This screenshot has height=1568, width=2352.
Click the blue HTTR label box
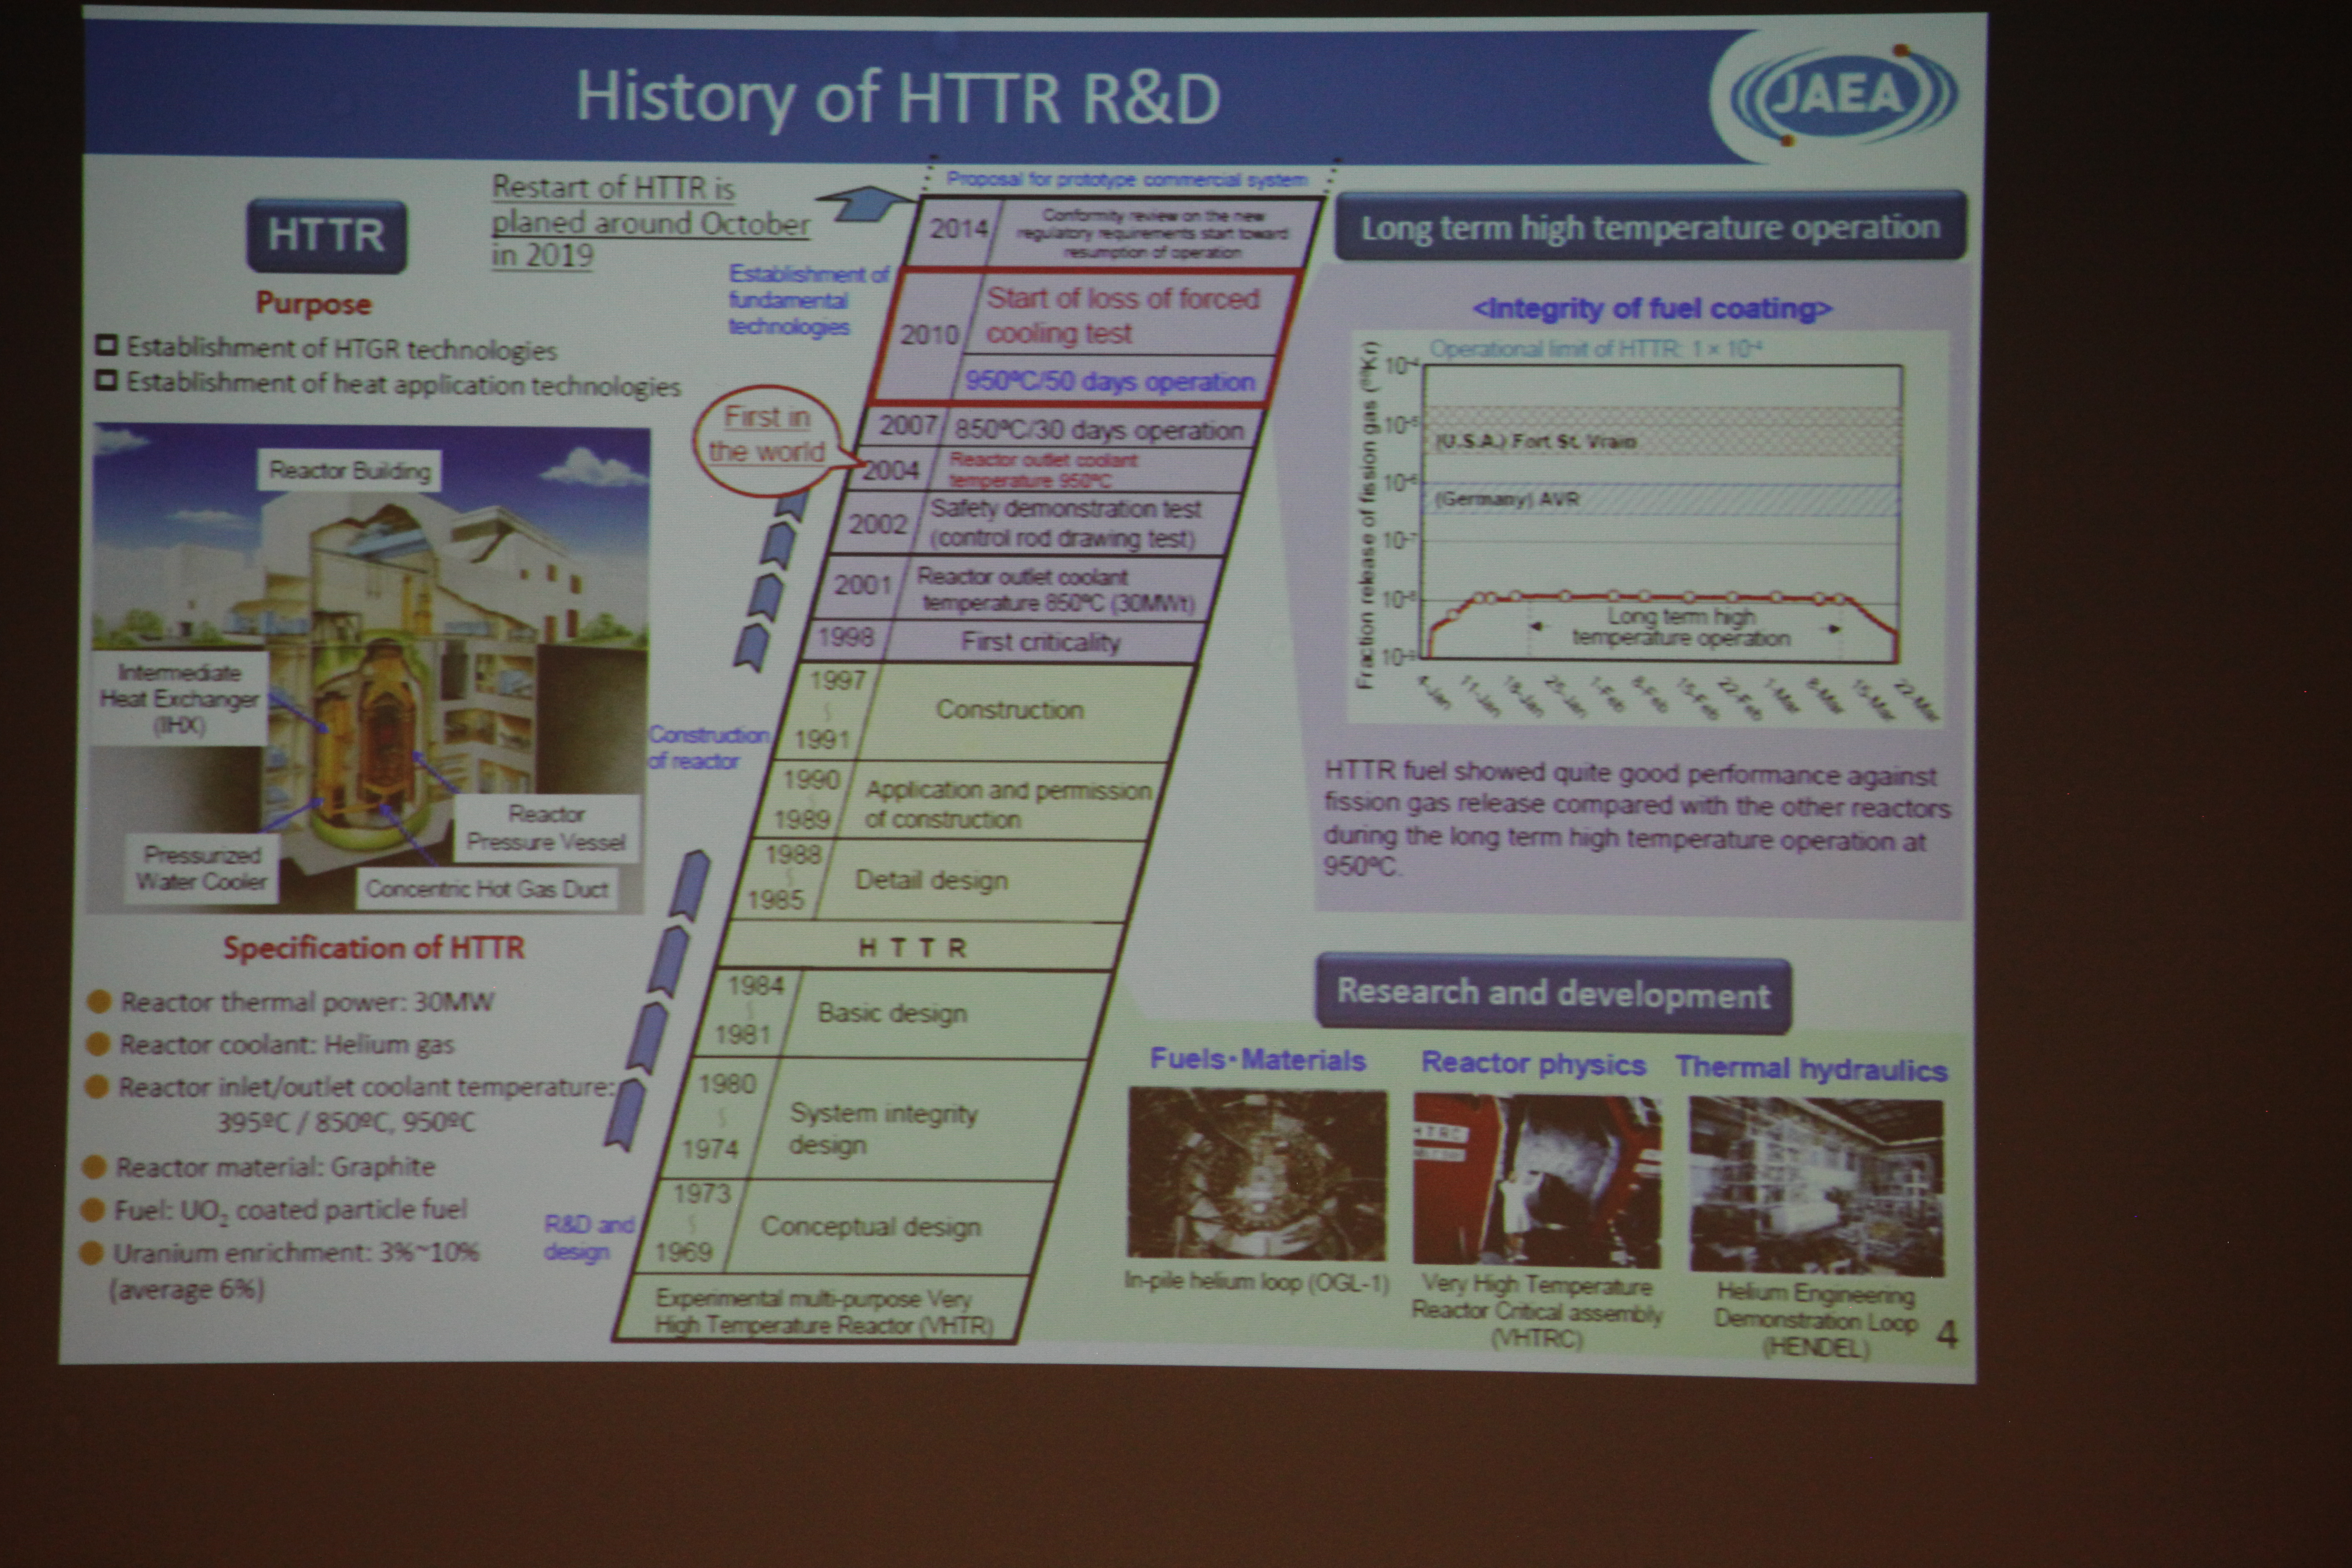point(326,236)
